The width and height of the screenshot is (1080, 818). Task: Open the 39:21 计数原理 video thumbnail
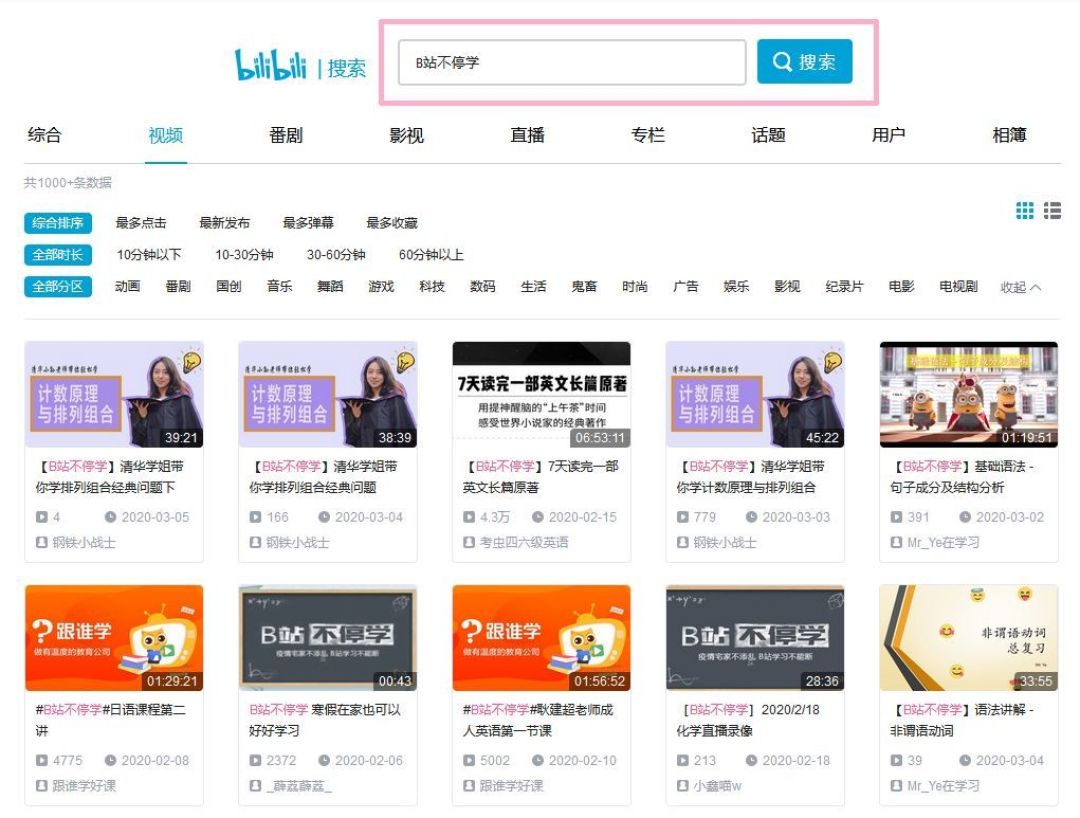click(114, 395)
